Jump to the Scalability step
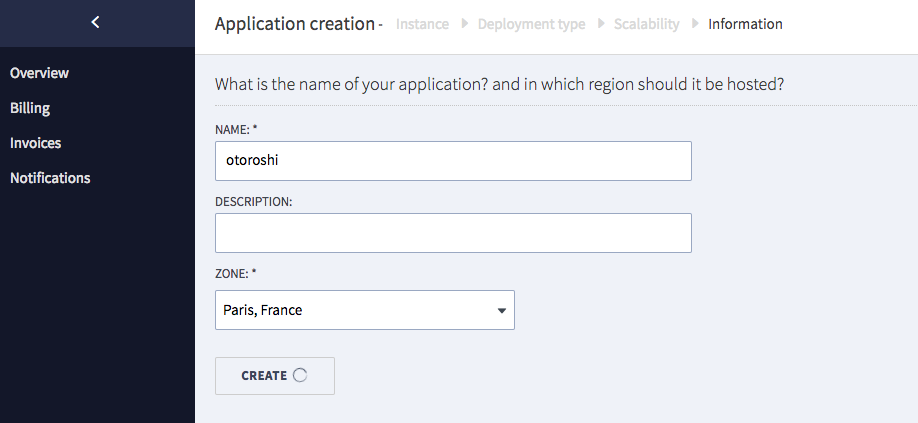Screen dimensions: 918x423 pyautogui.click(x=646, y=24)
